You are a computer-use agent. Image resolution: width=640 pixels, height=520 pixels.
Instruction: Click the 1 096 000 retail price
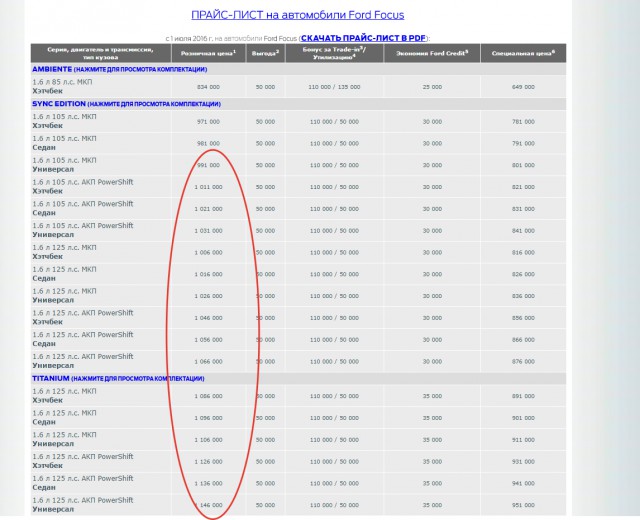[x=208, y=418]
